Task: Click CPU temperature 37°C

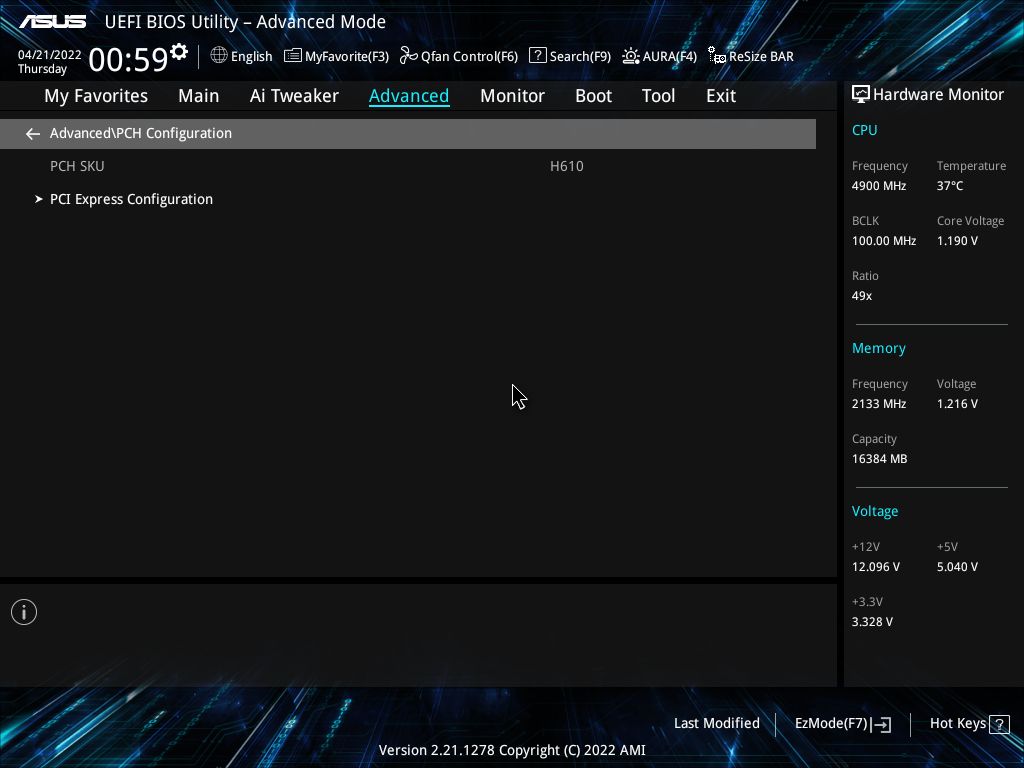Action: [x=950, y=185]
